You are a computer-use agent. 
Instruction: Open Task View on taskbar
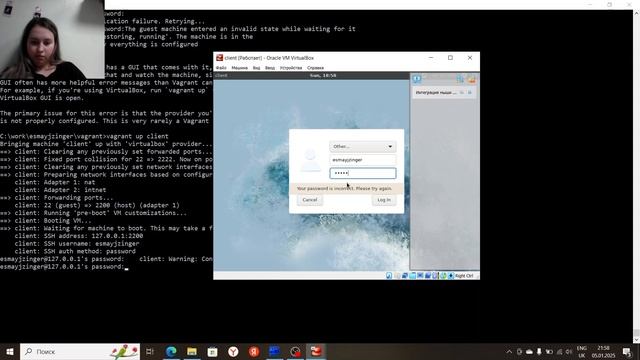tap(150, 351)
